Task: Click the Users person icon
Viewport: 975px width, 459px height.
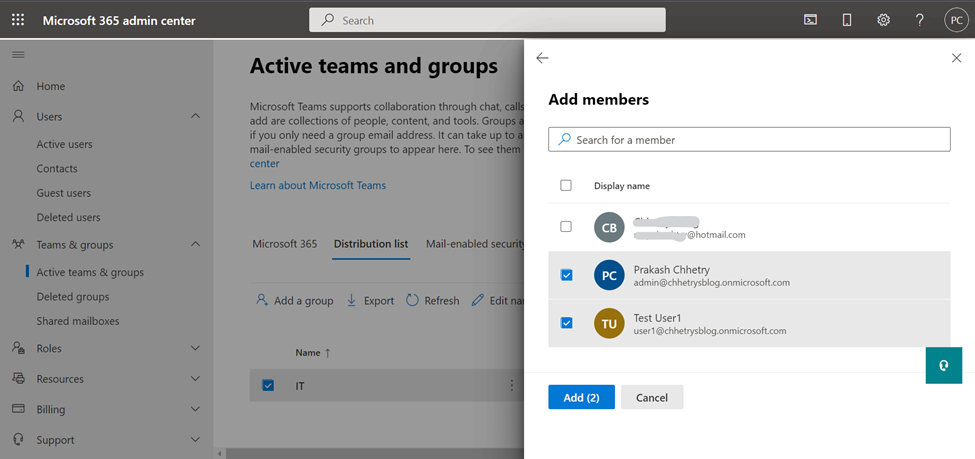Action: (19, 116)
